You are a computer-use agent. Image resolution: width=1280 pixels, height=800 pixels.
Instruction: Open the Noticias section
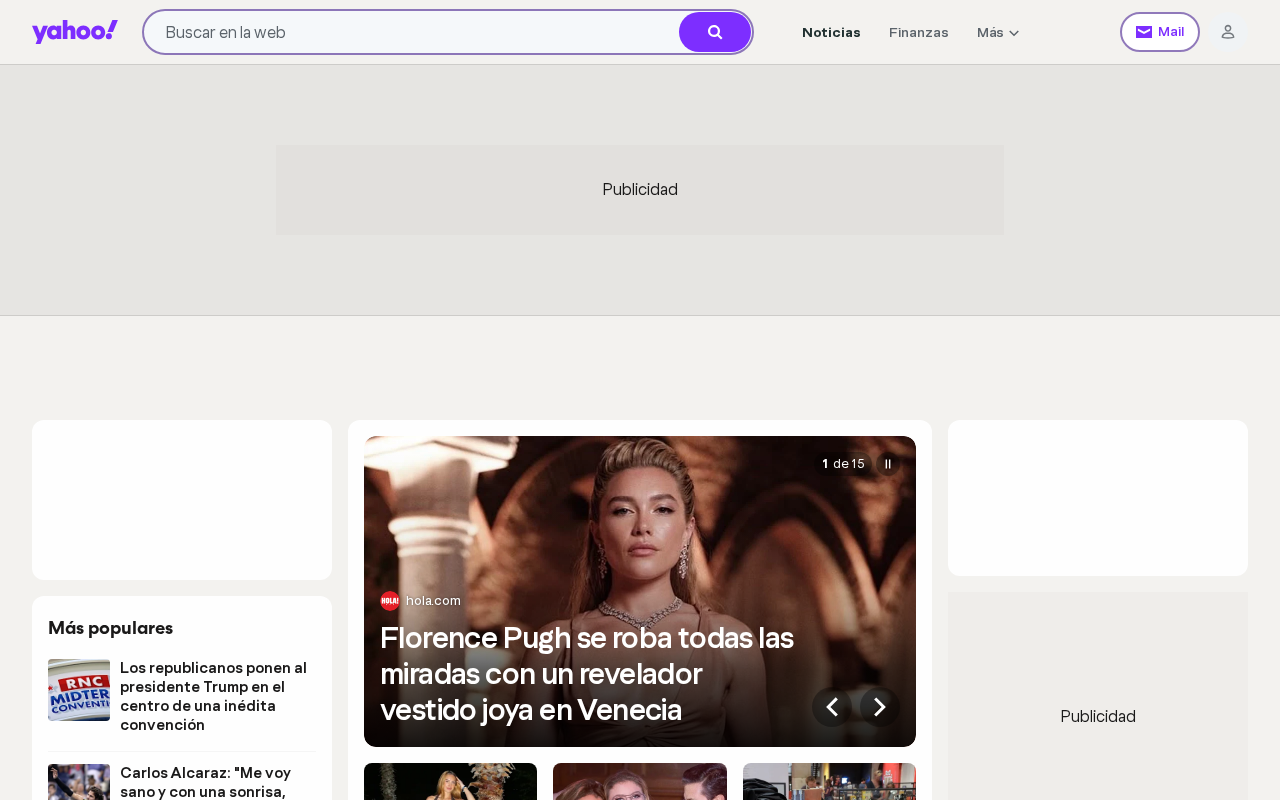(x=831, y=32)
